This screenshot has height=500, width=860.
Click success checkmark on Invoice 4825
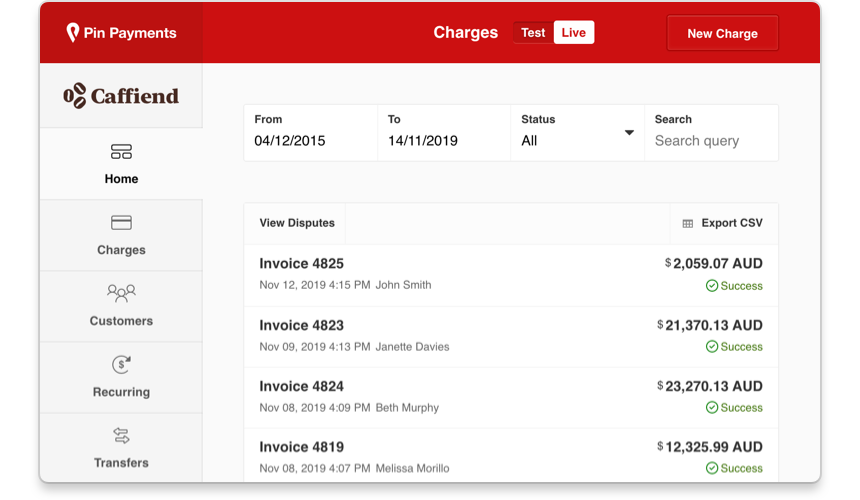pos(712,286)
